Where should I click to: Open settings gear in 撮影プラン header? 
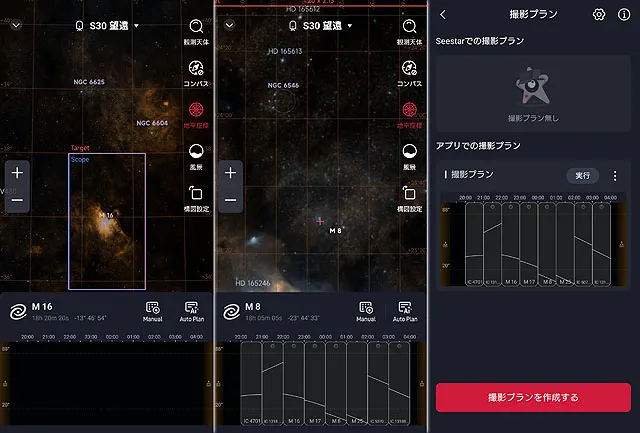pos(599,15)
